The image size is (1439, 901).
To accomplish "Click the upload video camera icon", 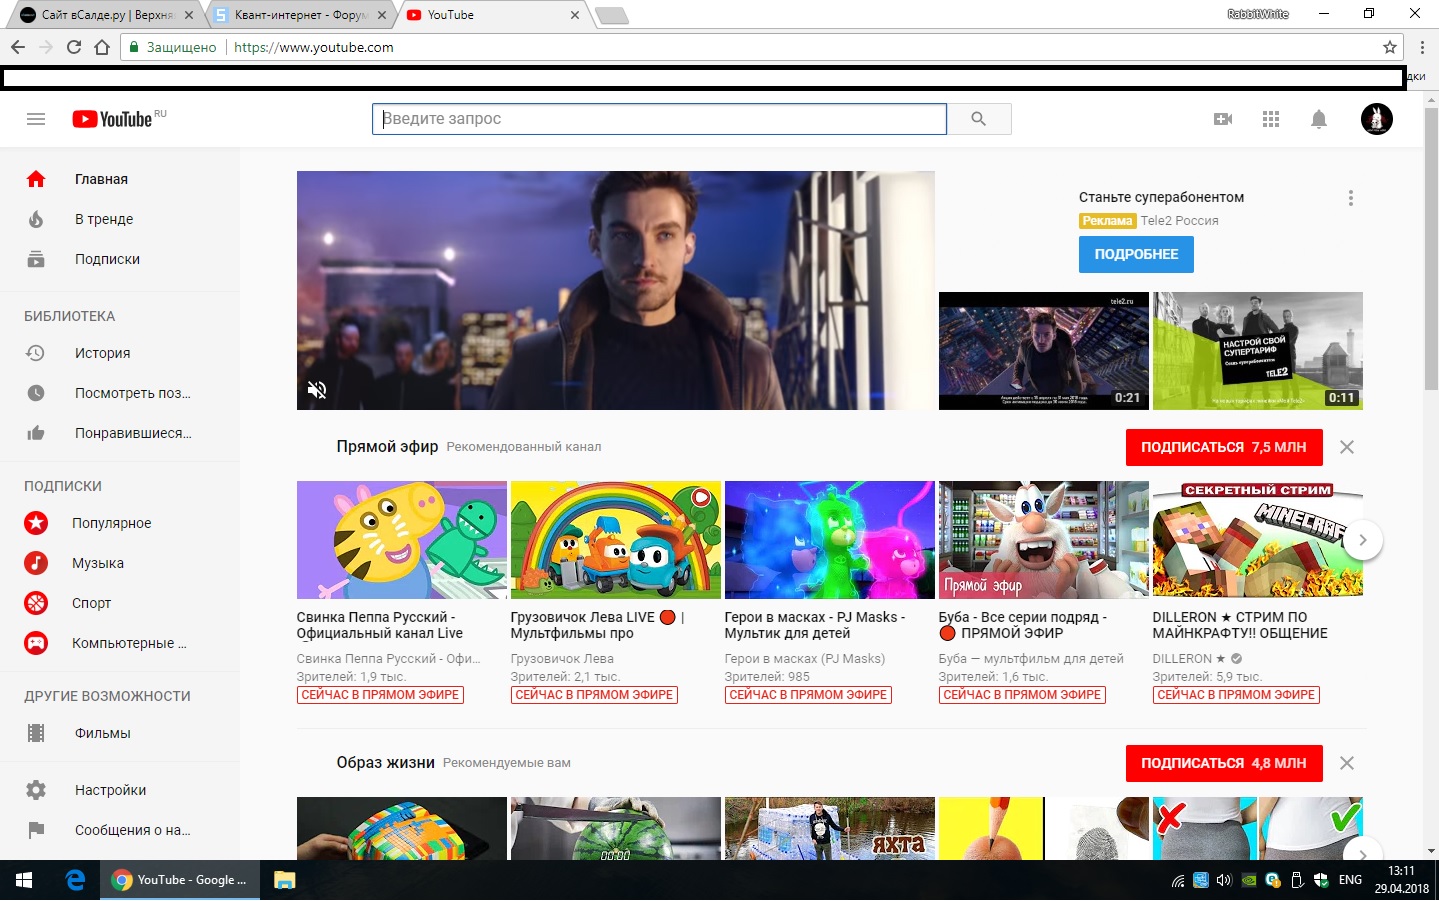I will pos(1222,119).
